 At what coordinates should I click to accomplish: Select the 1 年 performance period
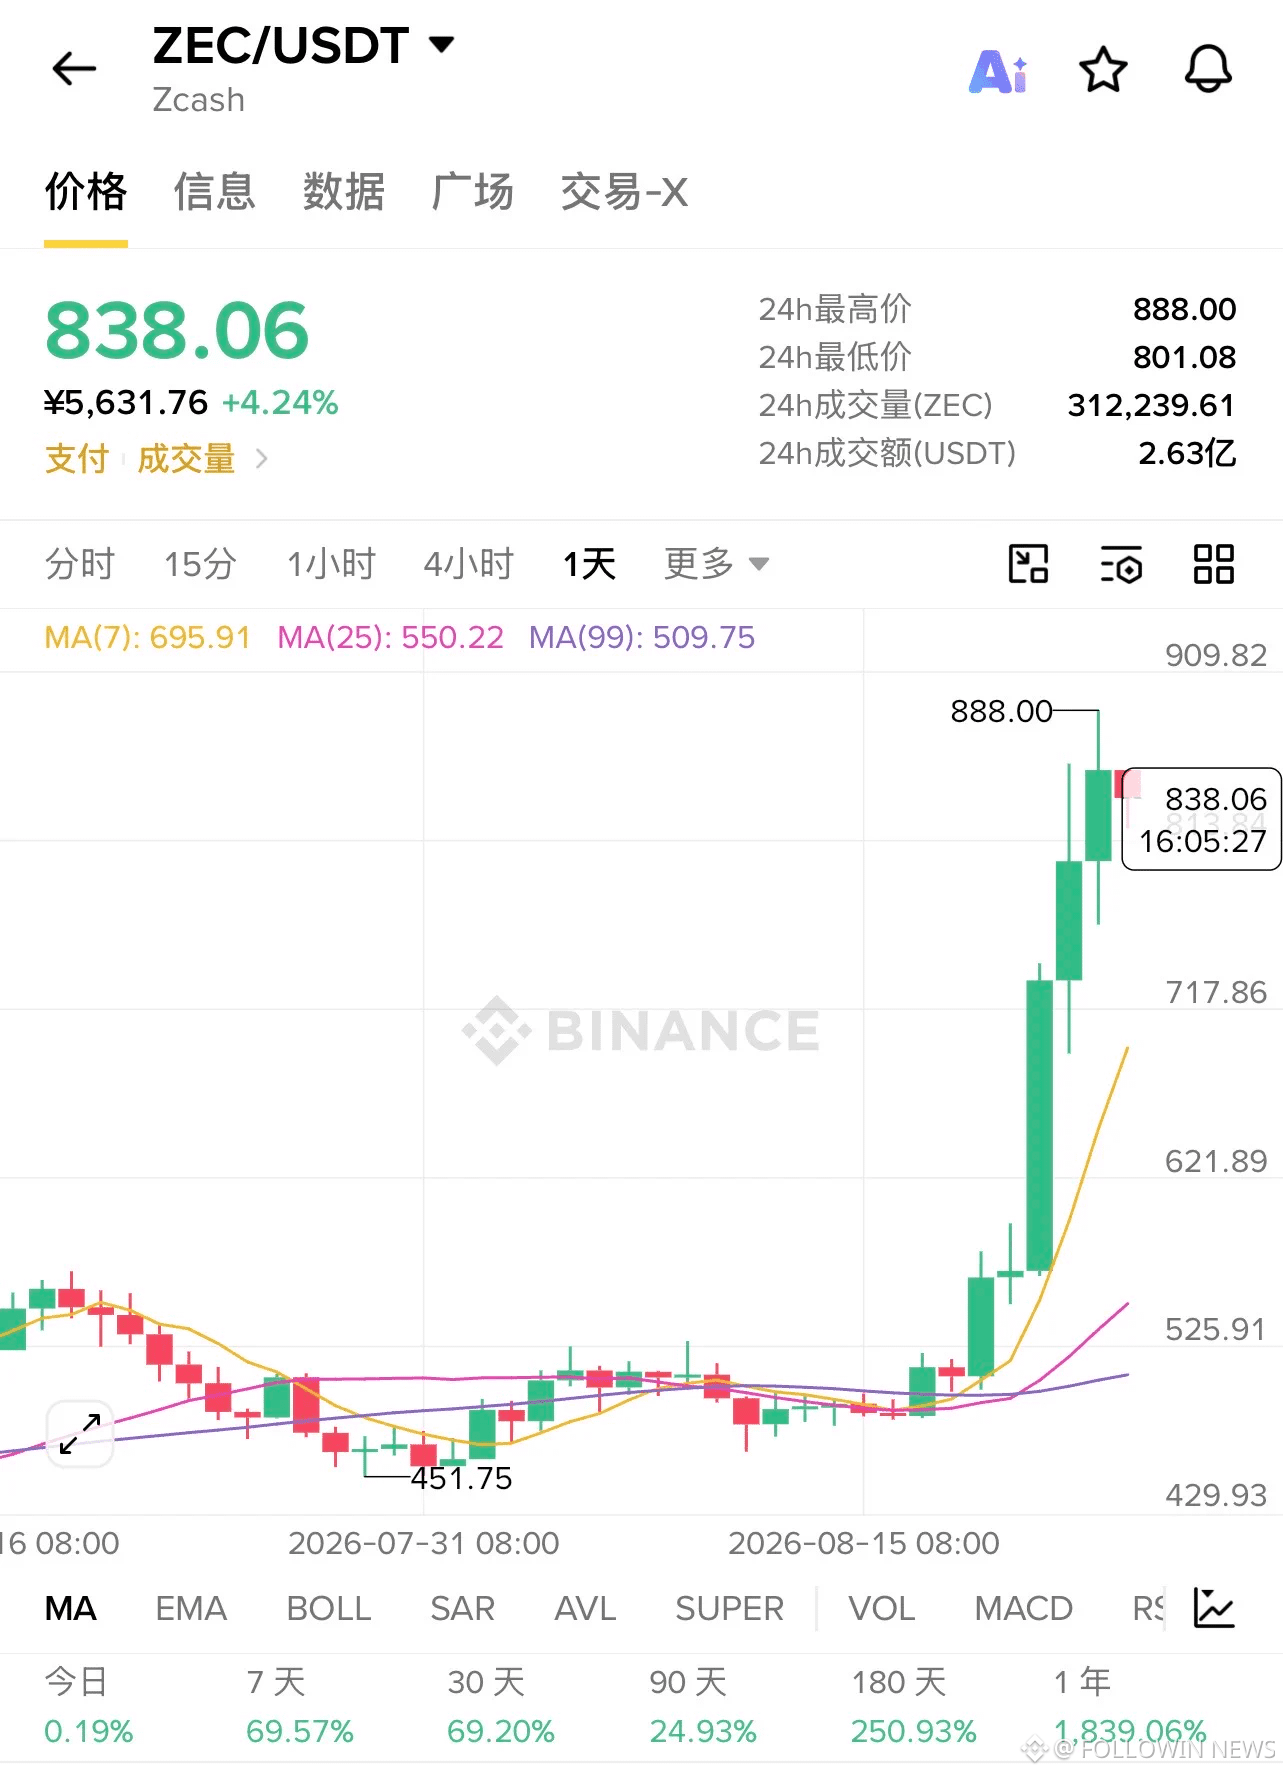[x=1130, y=1706]
